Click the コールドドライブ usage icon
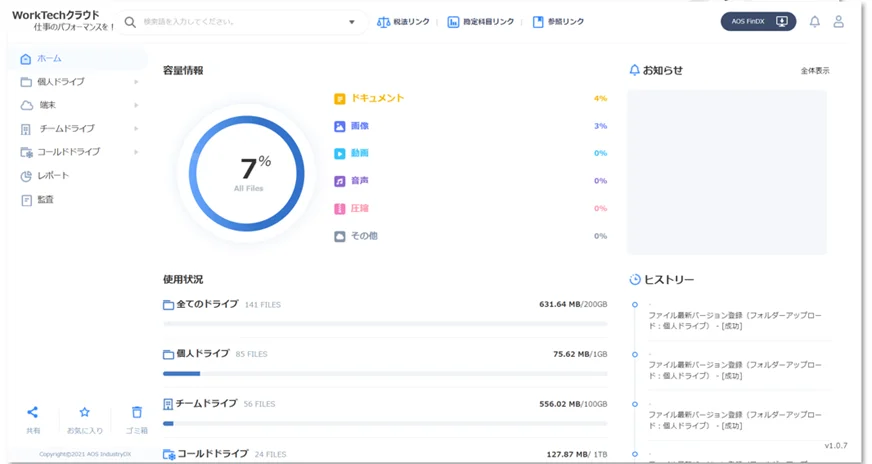 click(x=169, y=455)
